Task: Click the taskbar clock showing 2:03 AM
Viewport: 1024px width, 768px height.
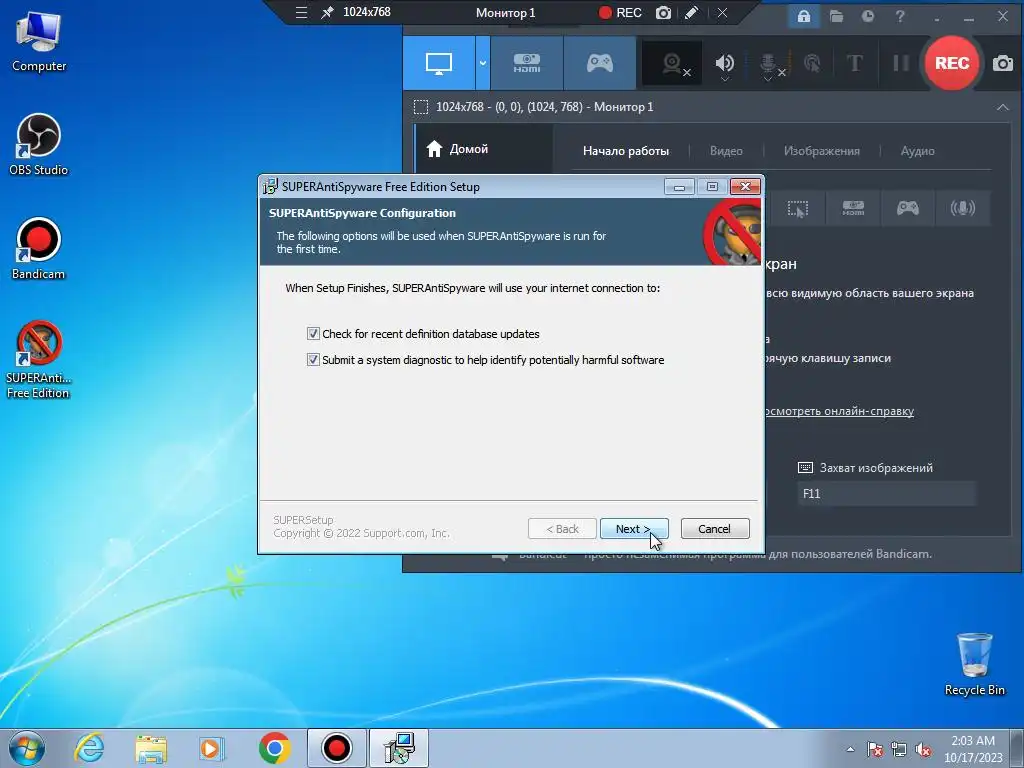Action: pyautogui.click(x=973, y=749)
